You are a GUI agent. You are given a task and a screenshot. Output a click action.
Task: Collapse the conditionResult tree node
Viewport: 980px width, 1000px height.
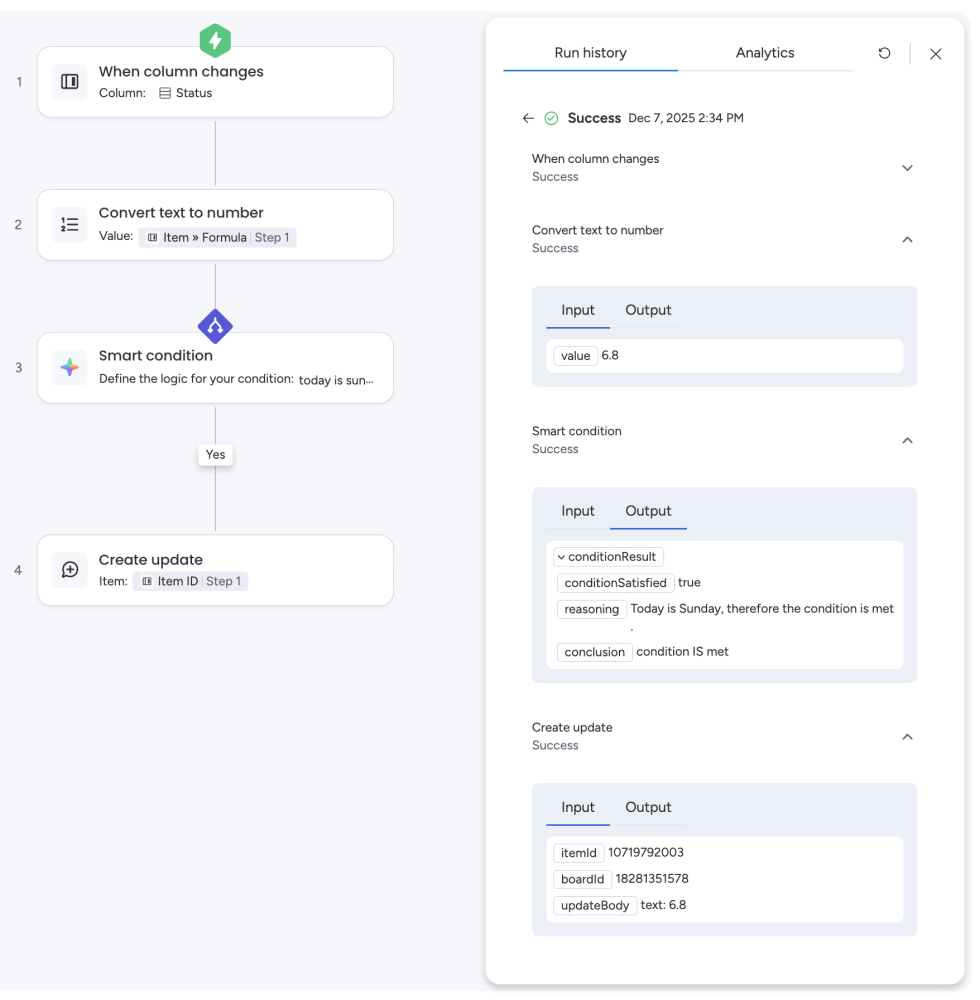tap(562, 557)
